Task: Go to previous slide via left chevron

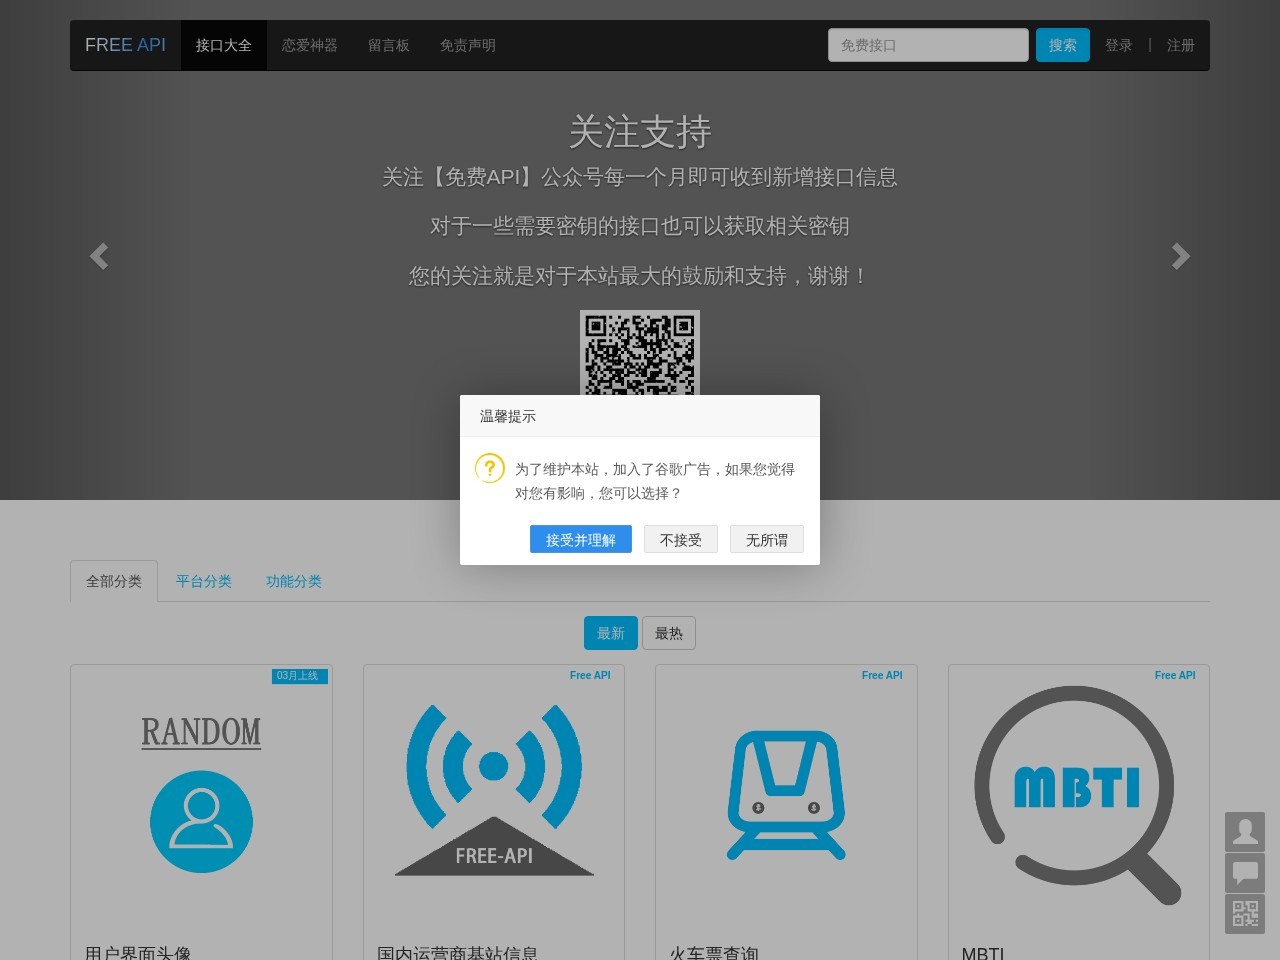Action: [99, 257]
